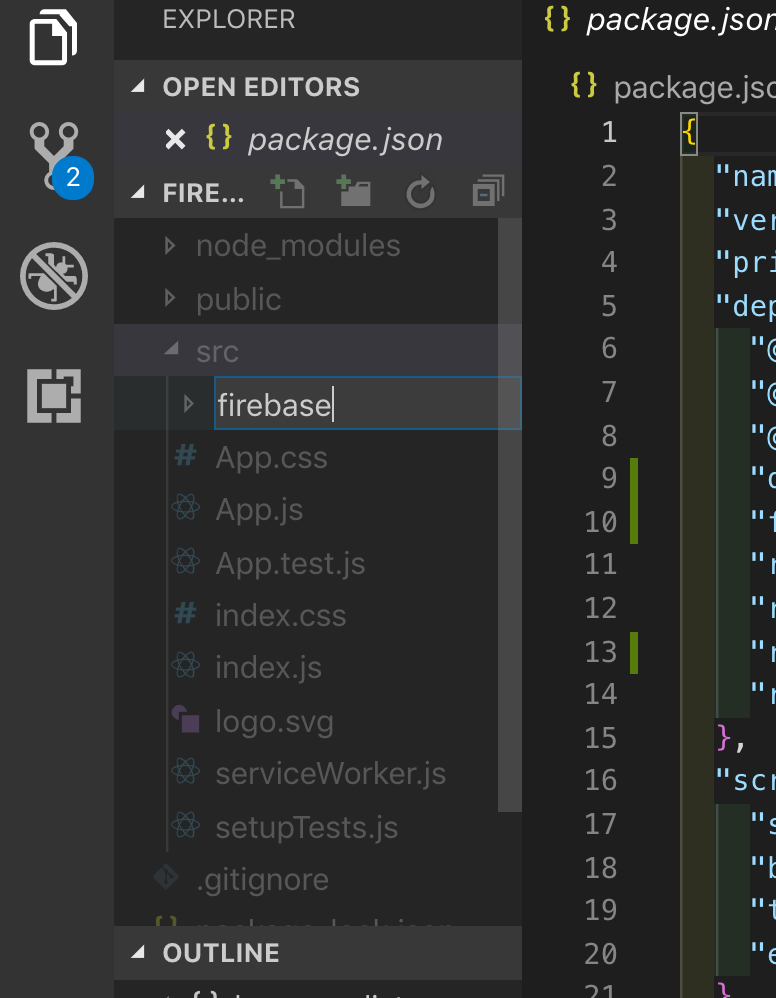This screenshot has width=776, height=998.
Task: Expand the node_modules folder
Action: pyautogui.click(x=298, y=246)
